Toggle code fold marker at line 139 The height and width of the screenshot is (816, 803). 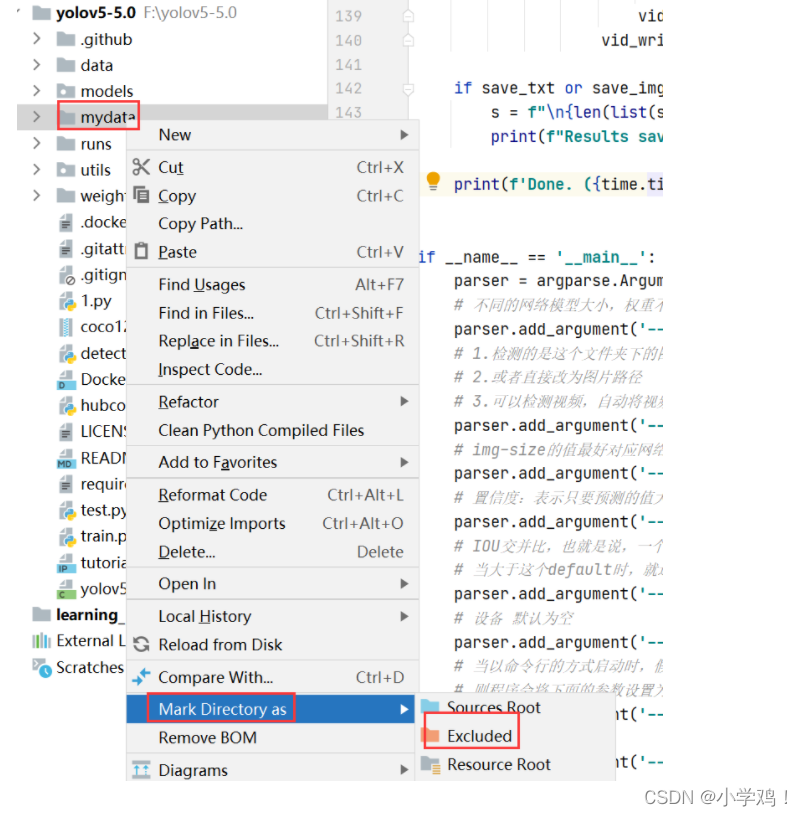pyautogui.click(x=408, y=16)
